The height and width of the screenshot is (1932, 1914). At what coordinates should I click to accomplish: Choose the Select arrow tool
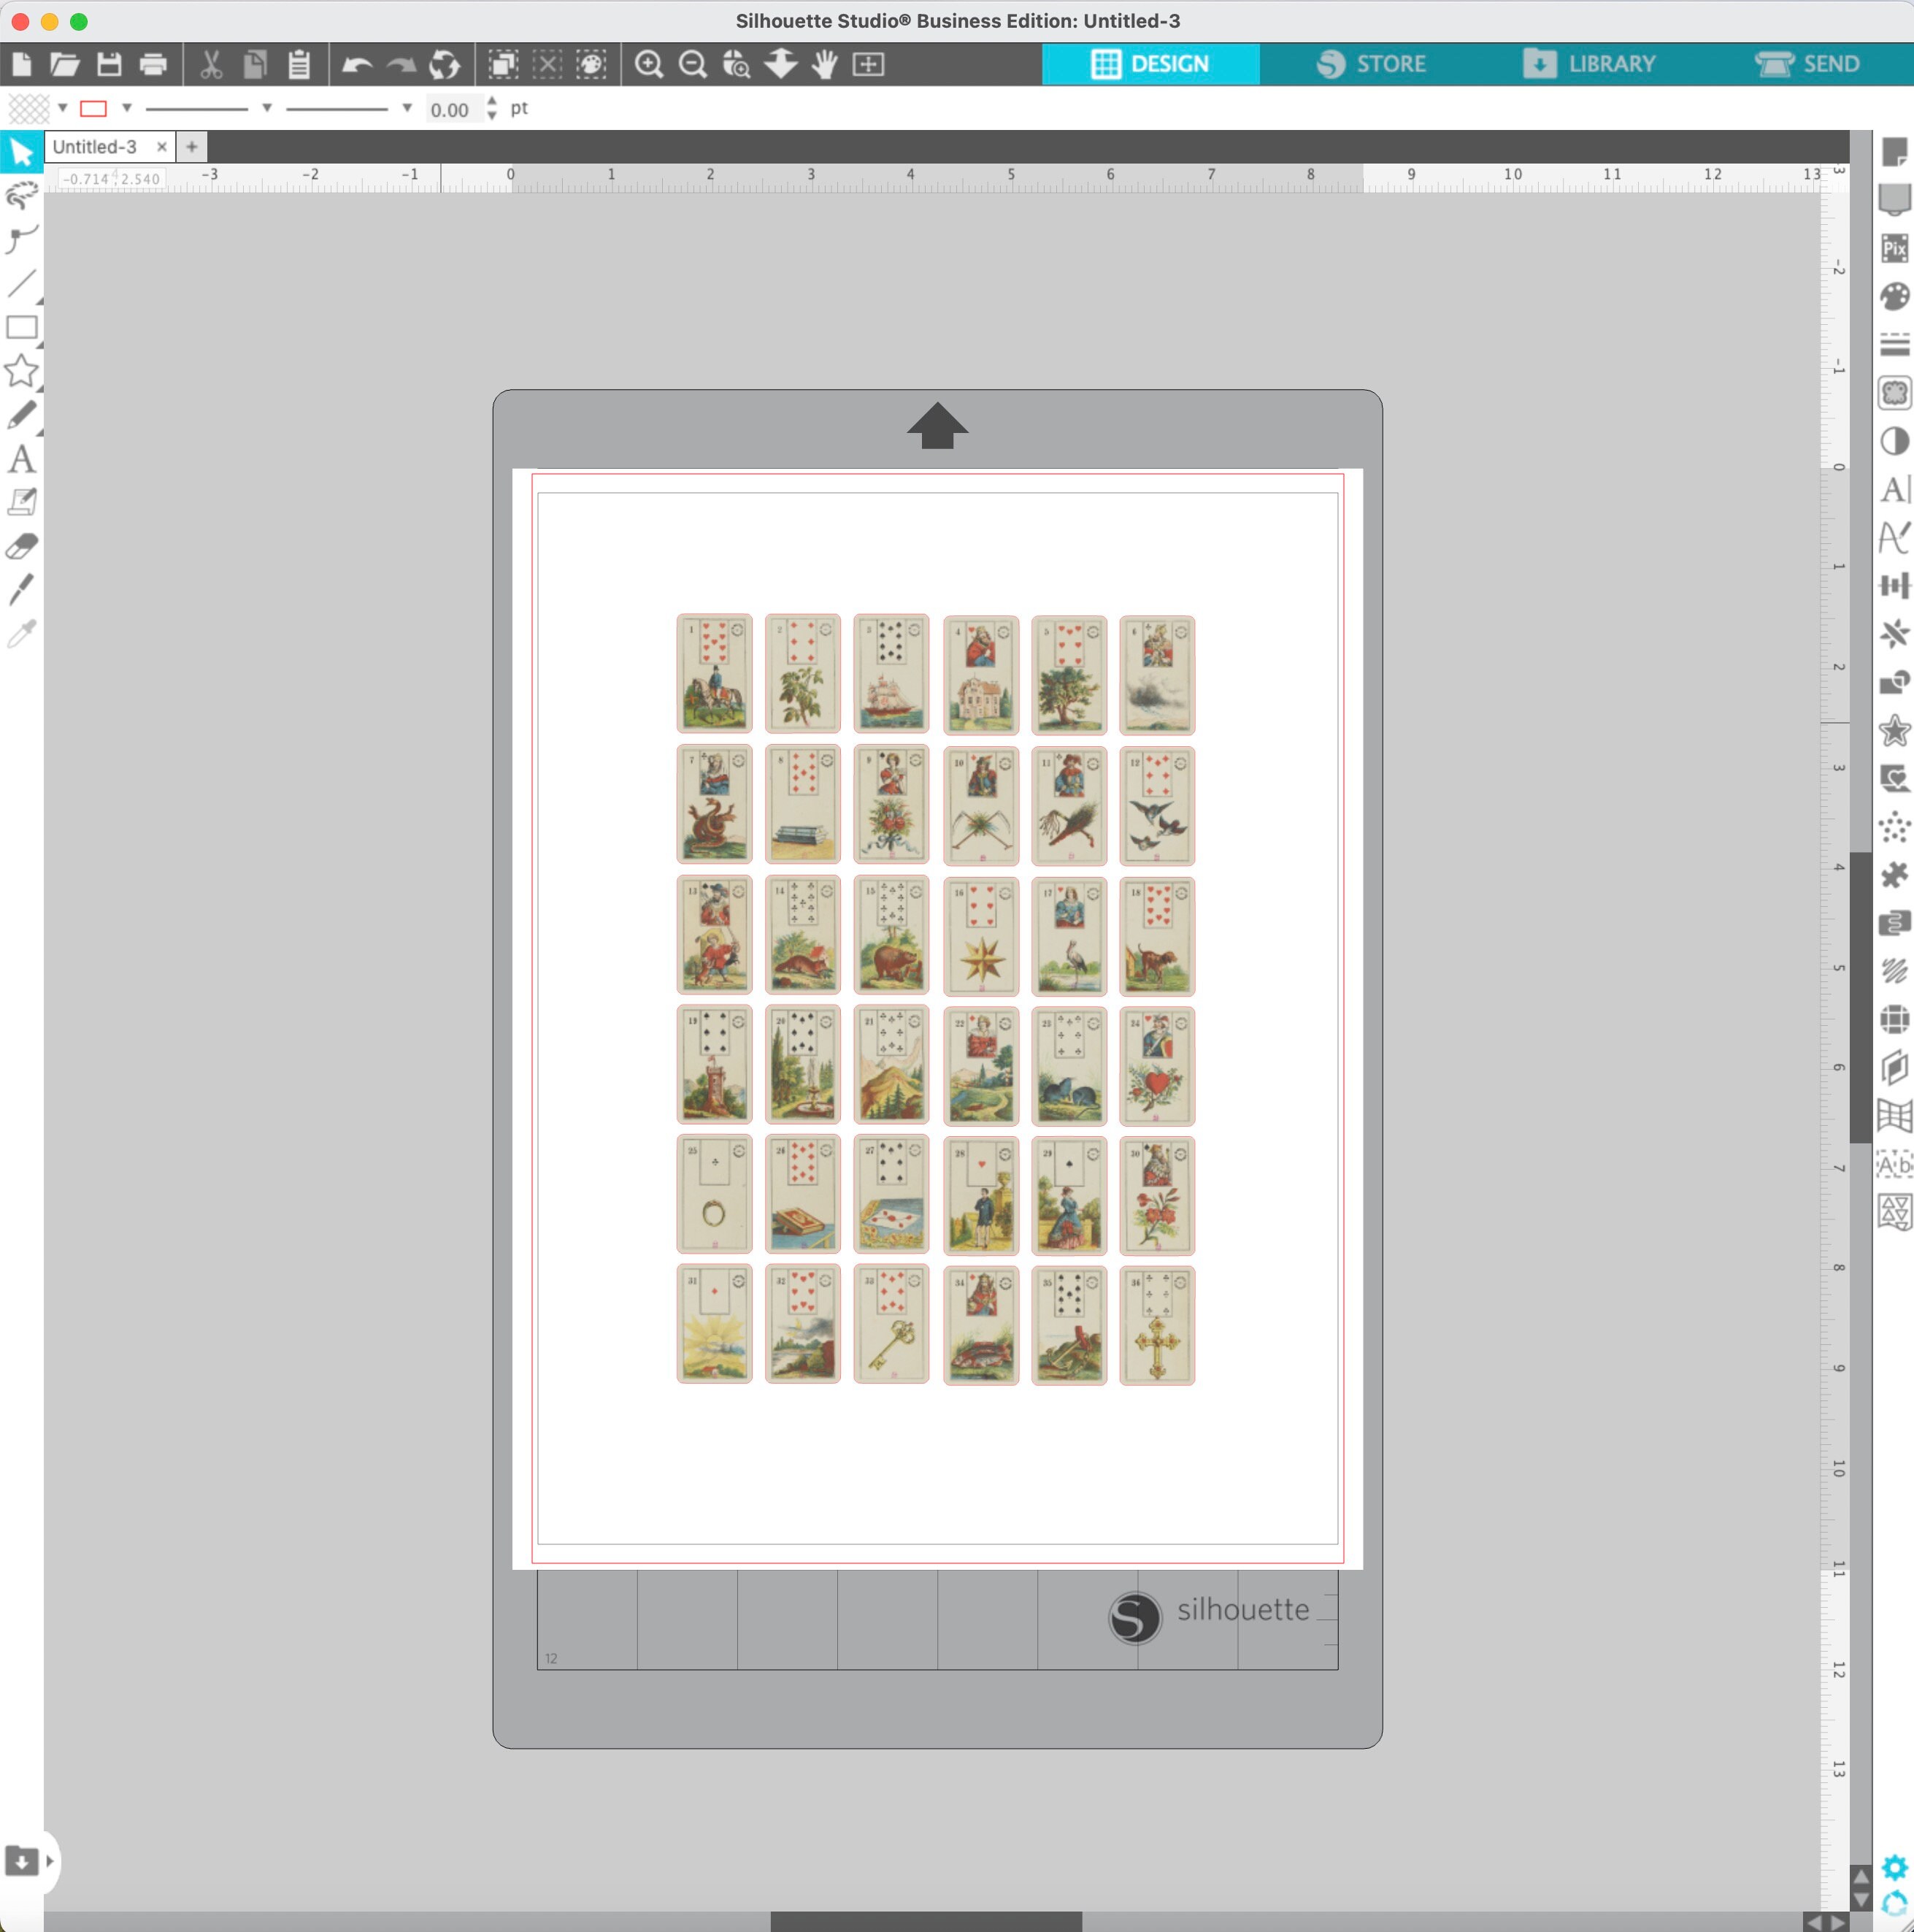coord(21,152)
